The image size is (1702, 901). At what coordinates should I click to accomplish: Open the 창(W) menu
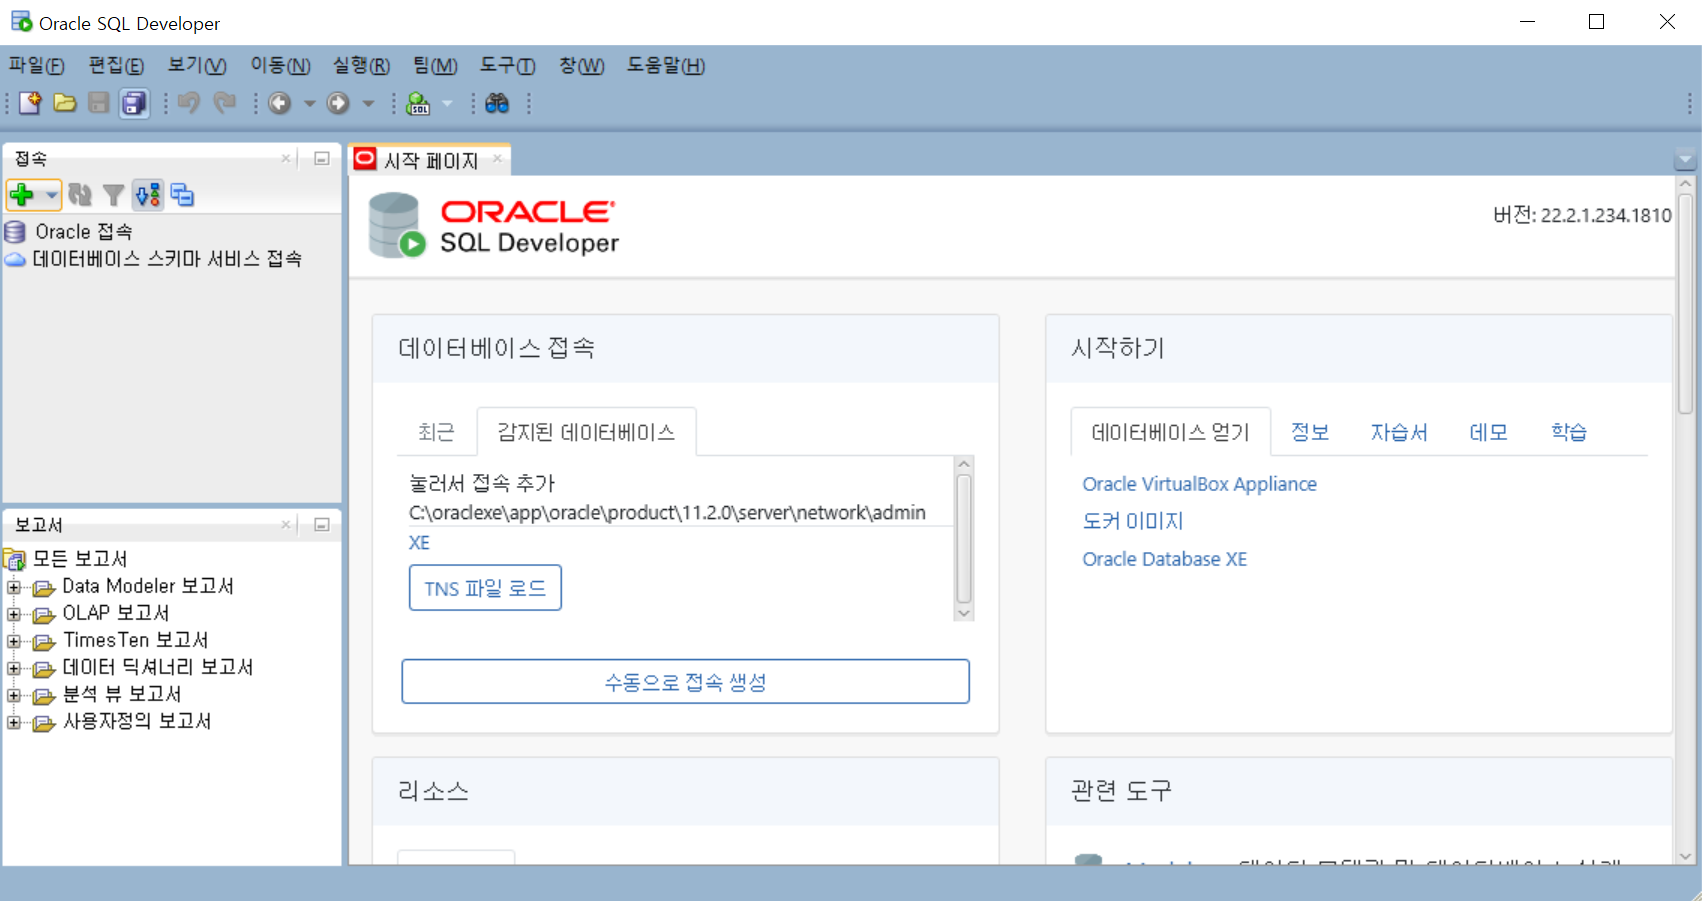click(582, 66)
